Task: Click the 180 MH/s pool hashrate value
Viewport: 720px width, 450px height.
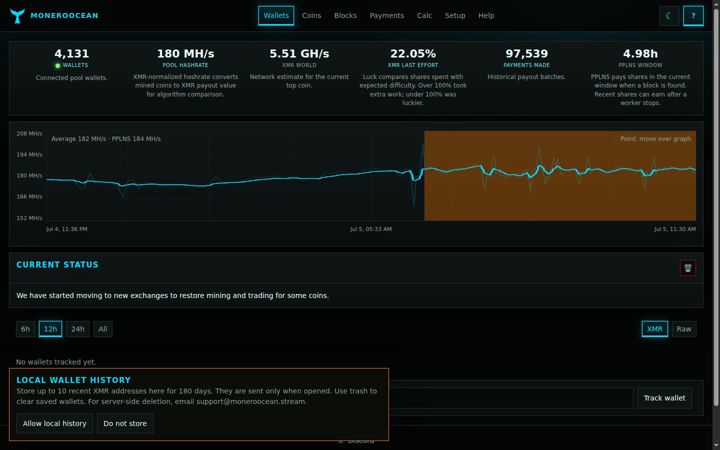Action: [186, 54]
